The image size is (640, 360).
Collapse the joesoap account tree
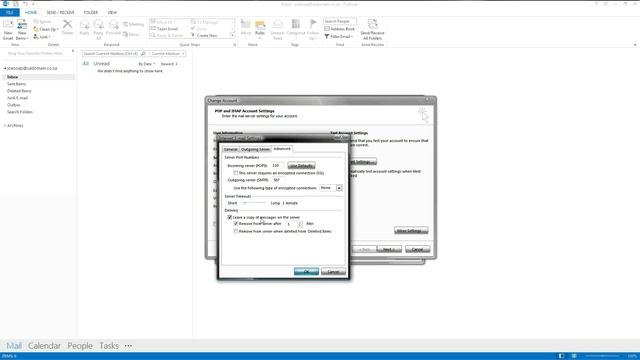[x=5, y=69]
